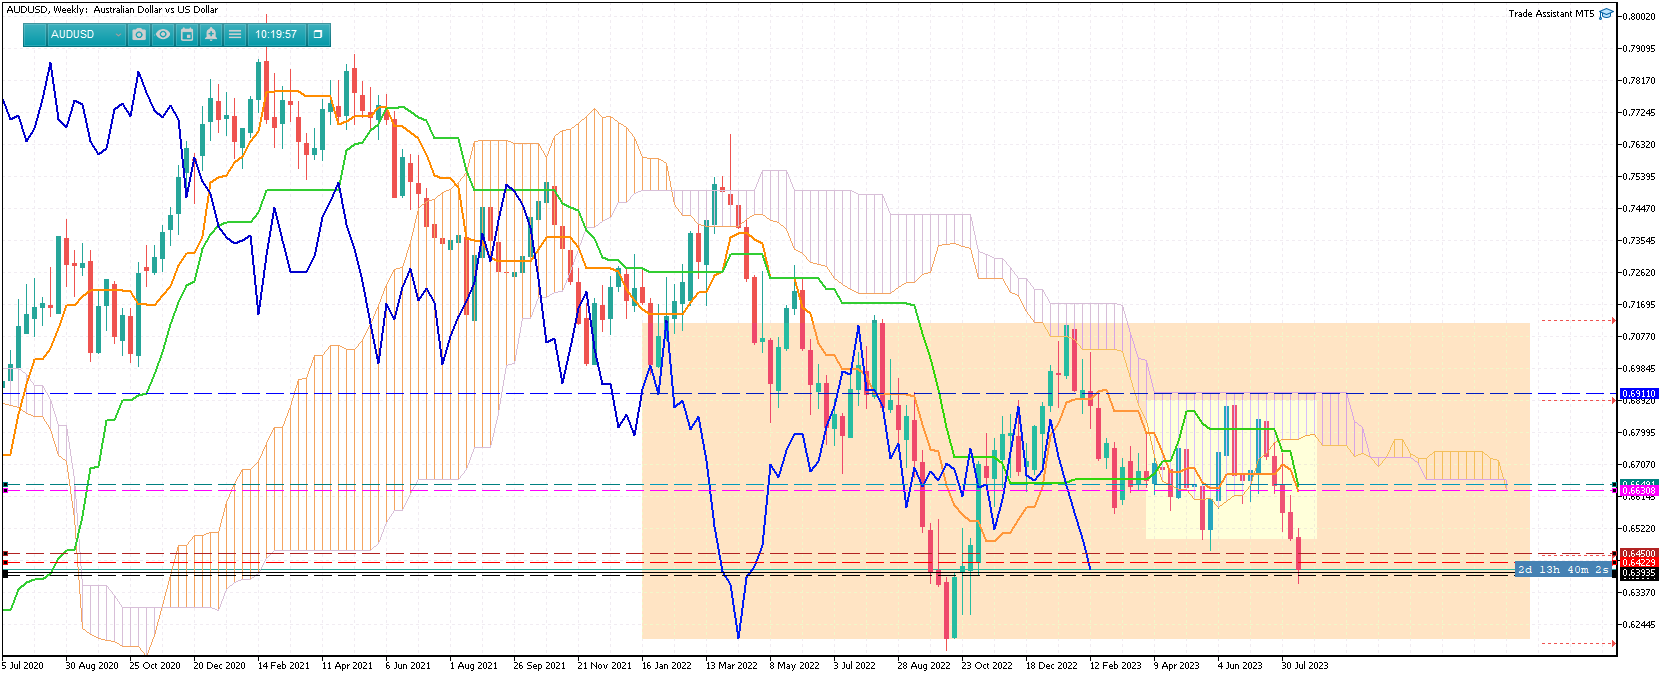The width and height of the screenshot is (1670, 677).
Task: Open the calendar icon in the panel
Action: (x=187, y=34)
